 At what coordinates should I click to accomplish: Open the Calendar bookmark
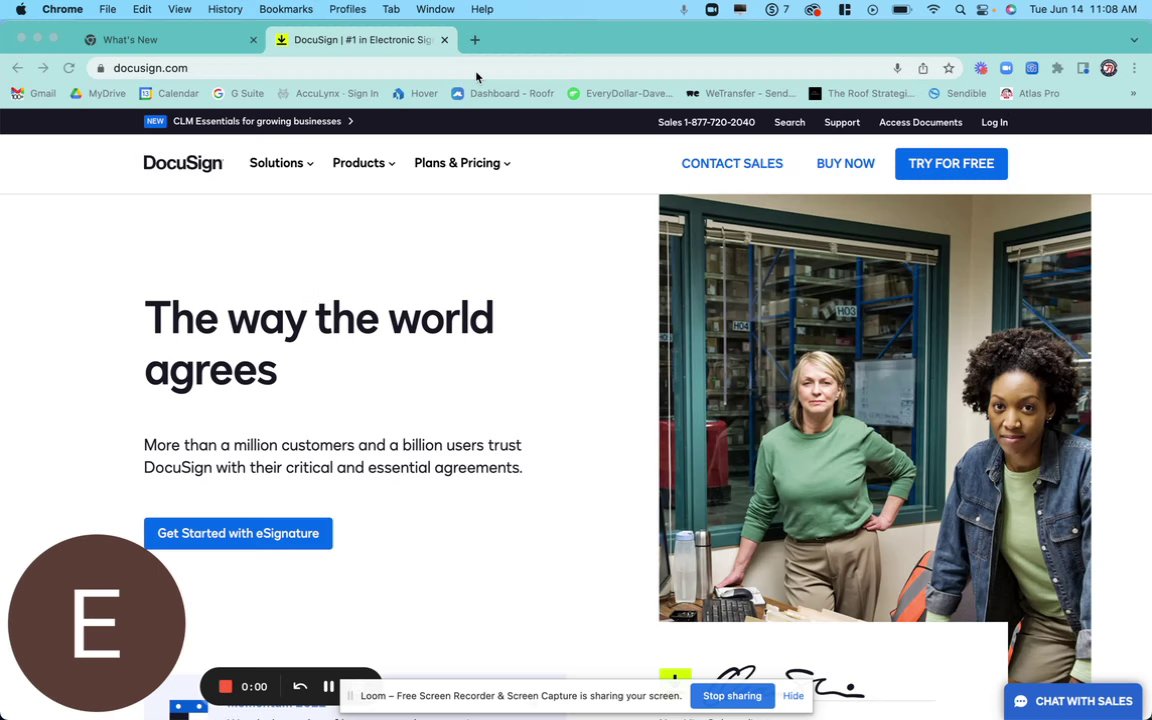click(x=169, y=93)
